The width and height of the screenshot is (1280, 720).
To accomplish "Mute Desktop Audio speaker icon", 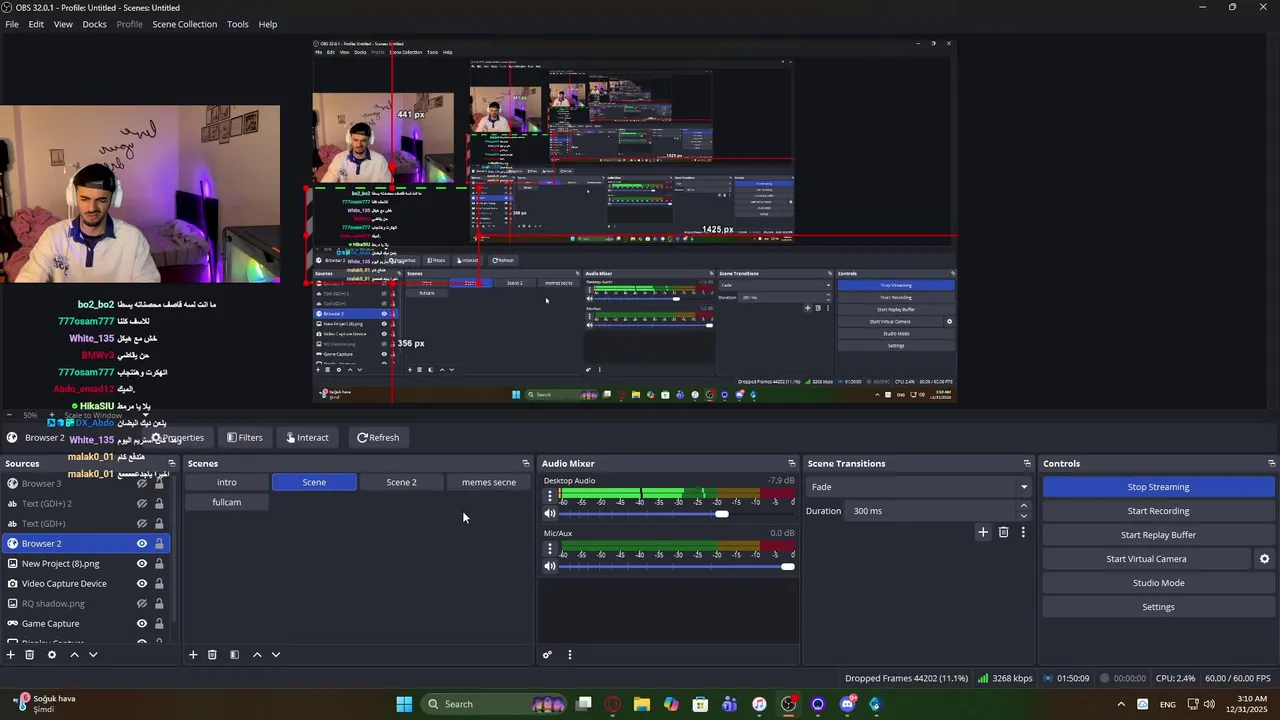I will pyautogui.click(x=550, y=514).
